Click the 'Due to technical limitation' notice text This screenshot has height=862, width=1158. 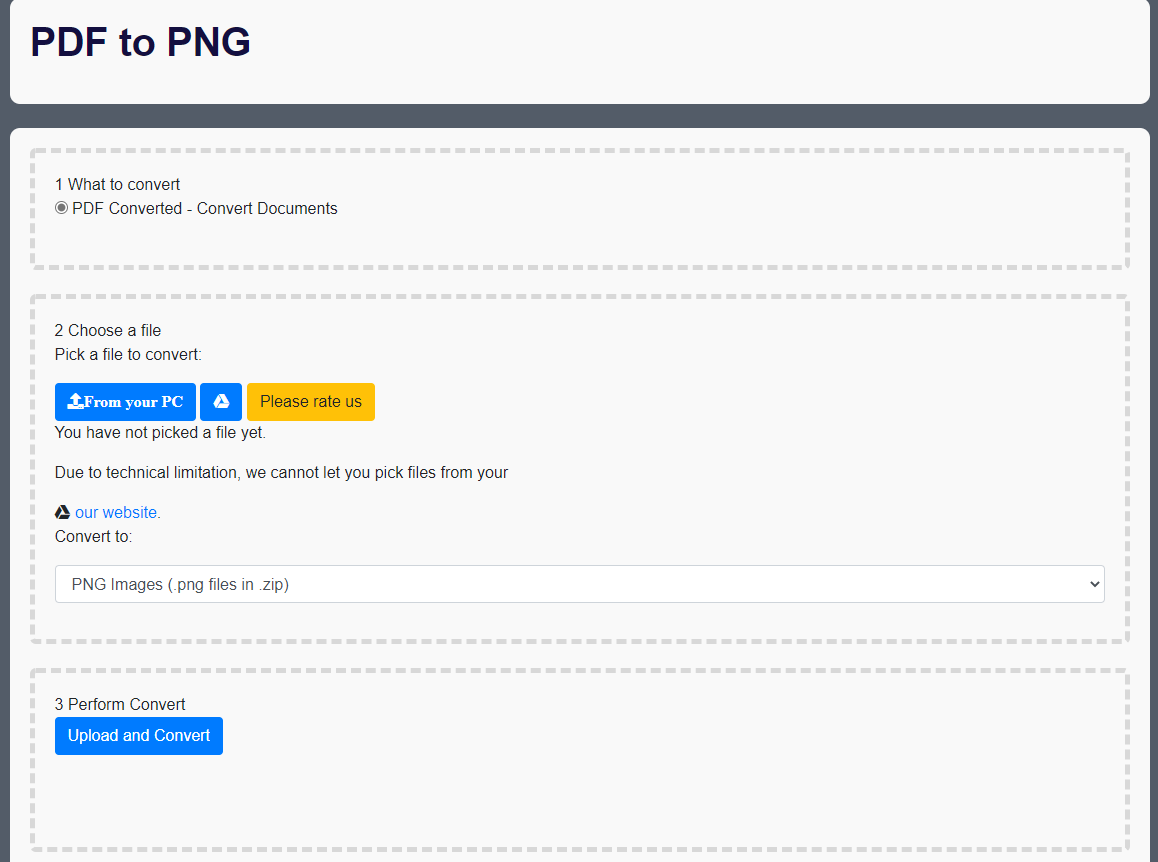(x=281, y=472)
